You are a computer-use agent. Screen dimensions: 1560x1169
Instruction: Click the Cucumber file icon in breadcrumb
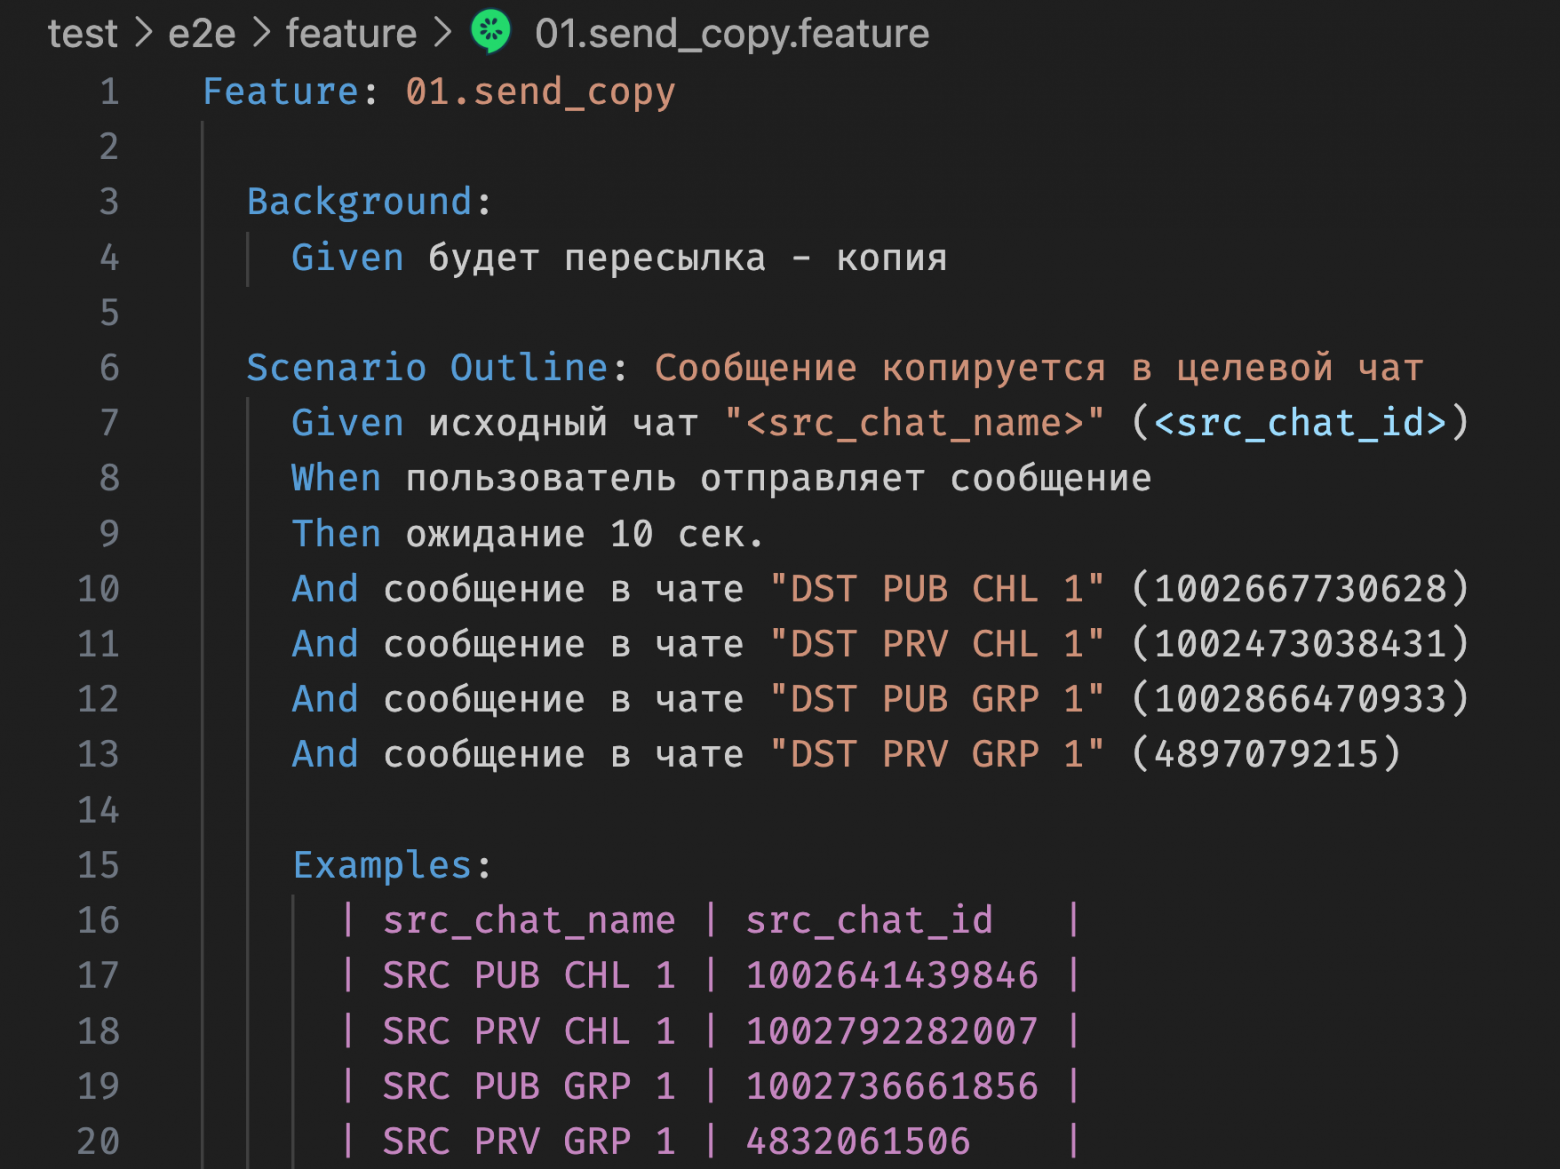tap(491, 32)
